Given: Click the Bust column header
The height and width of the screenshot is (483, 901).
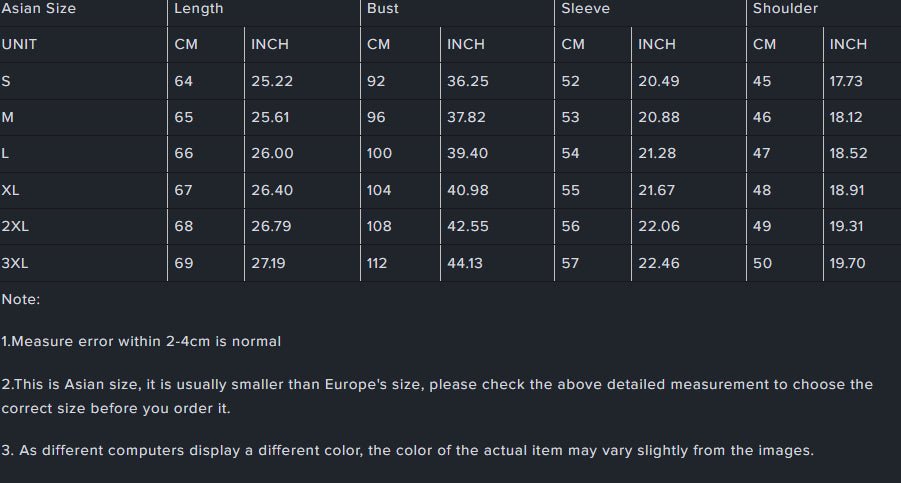Looking at the screenshot, I should pos(382,9).
